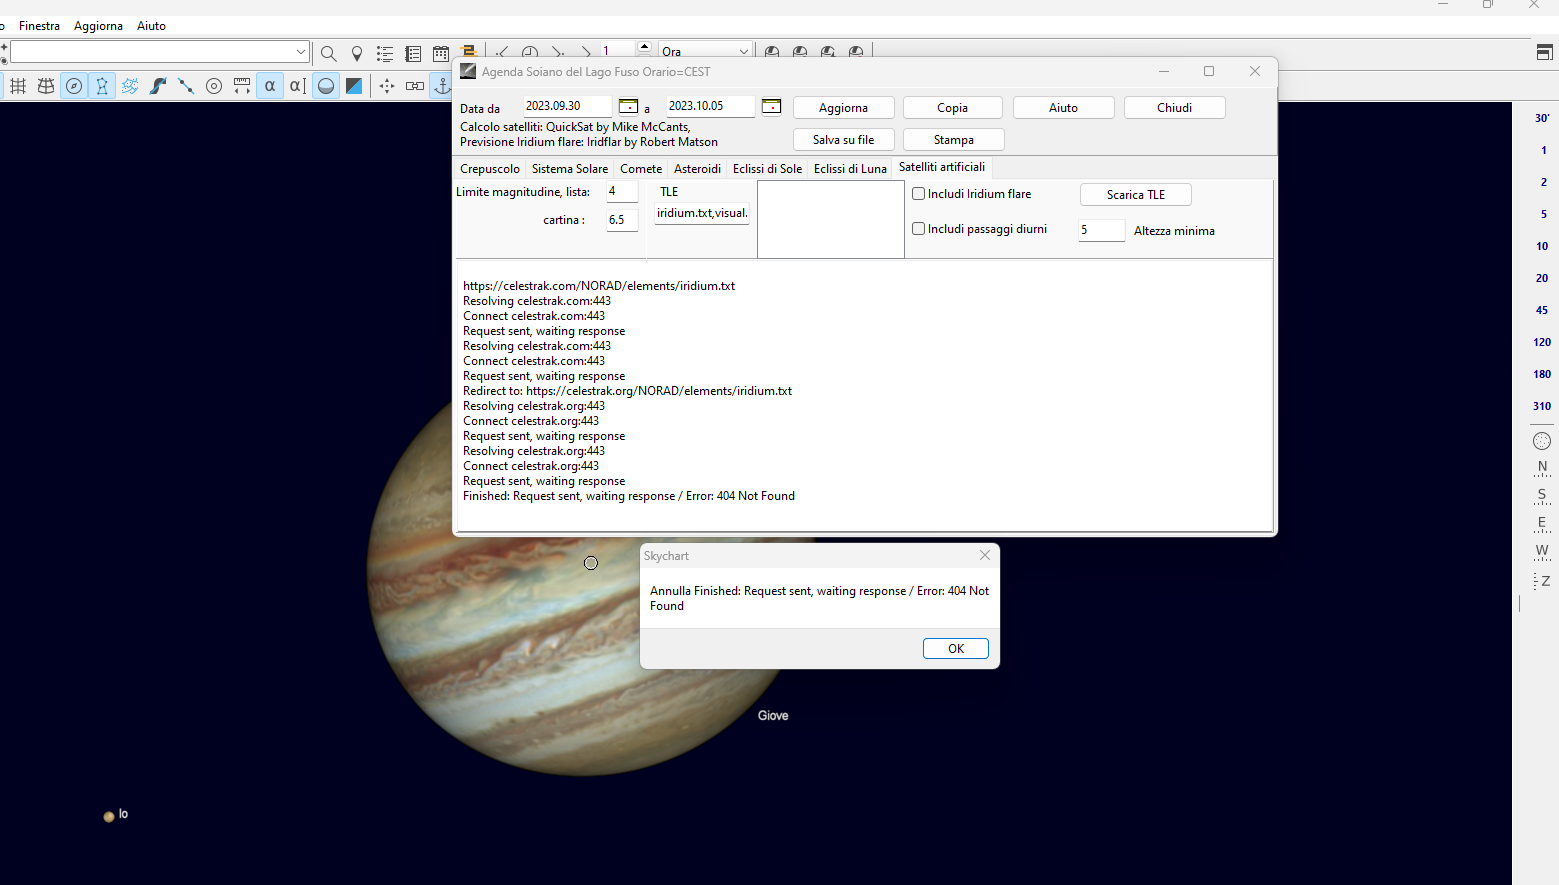Set field of view to 45 degrees
1559x885 pixels.
1541,310
